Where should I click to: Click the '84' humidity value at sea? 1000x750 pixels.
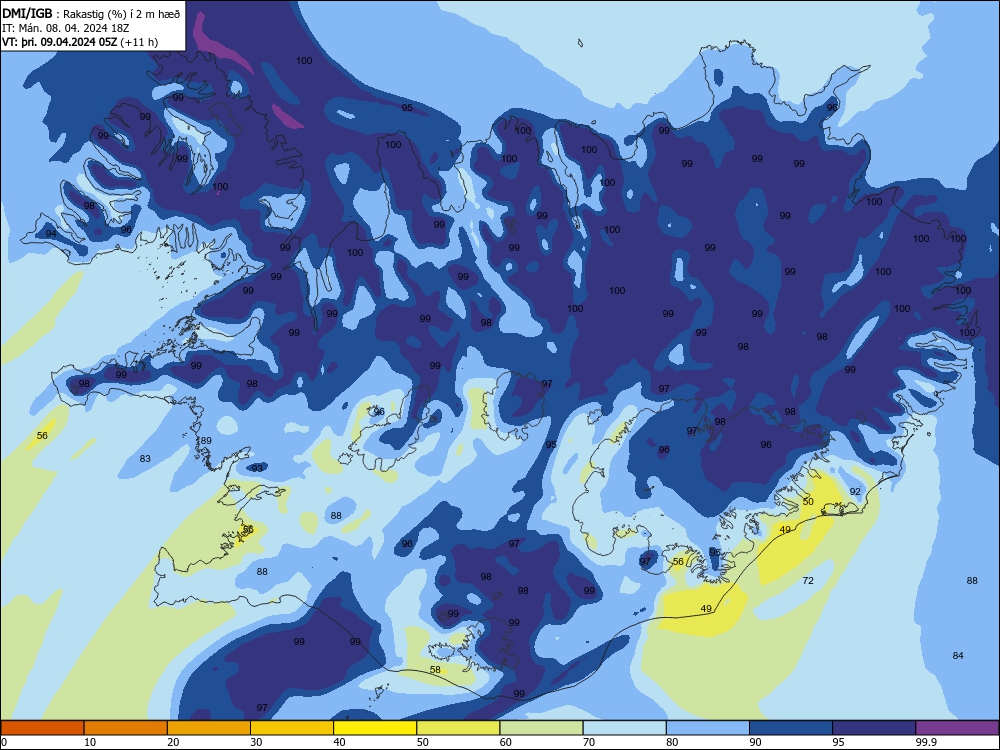958,656
